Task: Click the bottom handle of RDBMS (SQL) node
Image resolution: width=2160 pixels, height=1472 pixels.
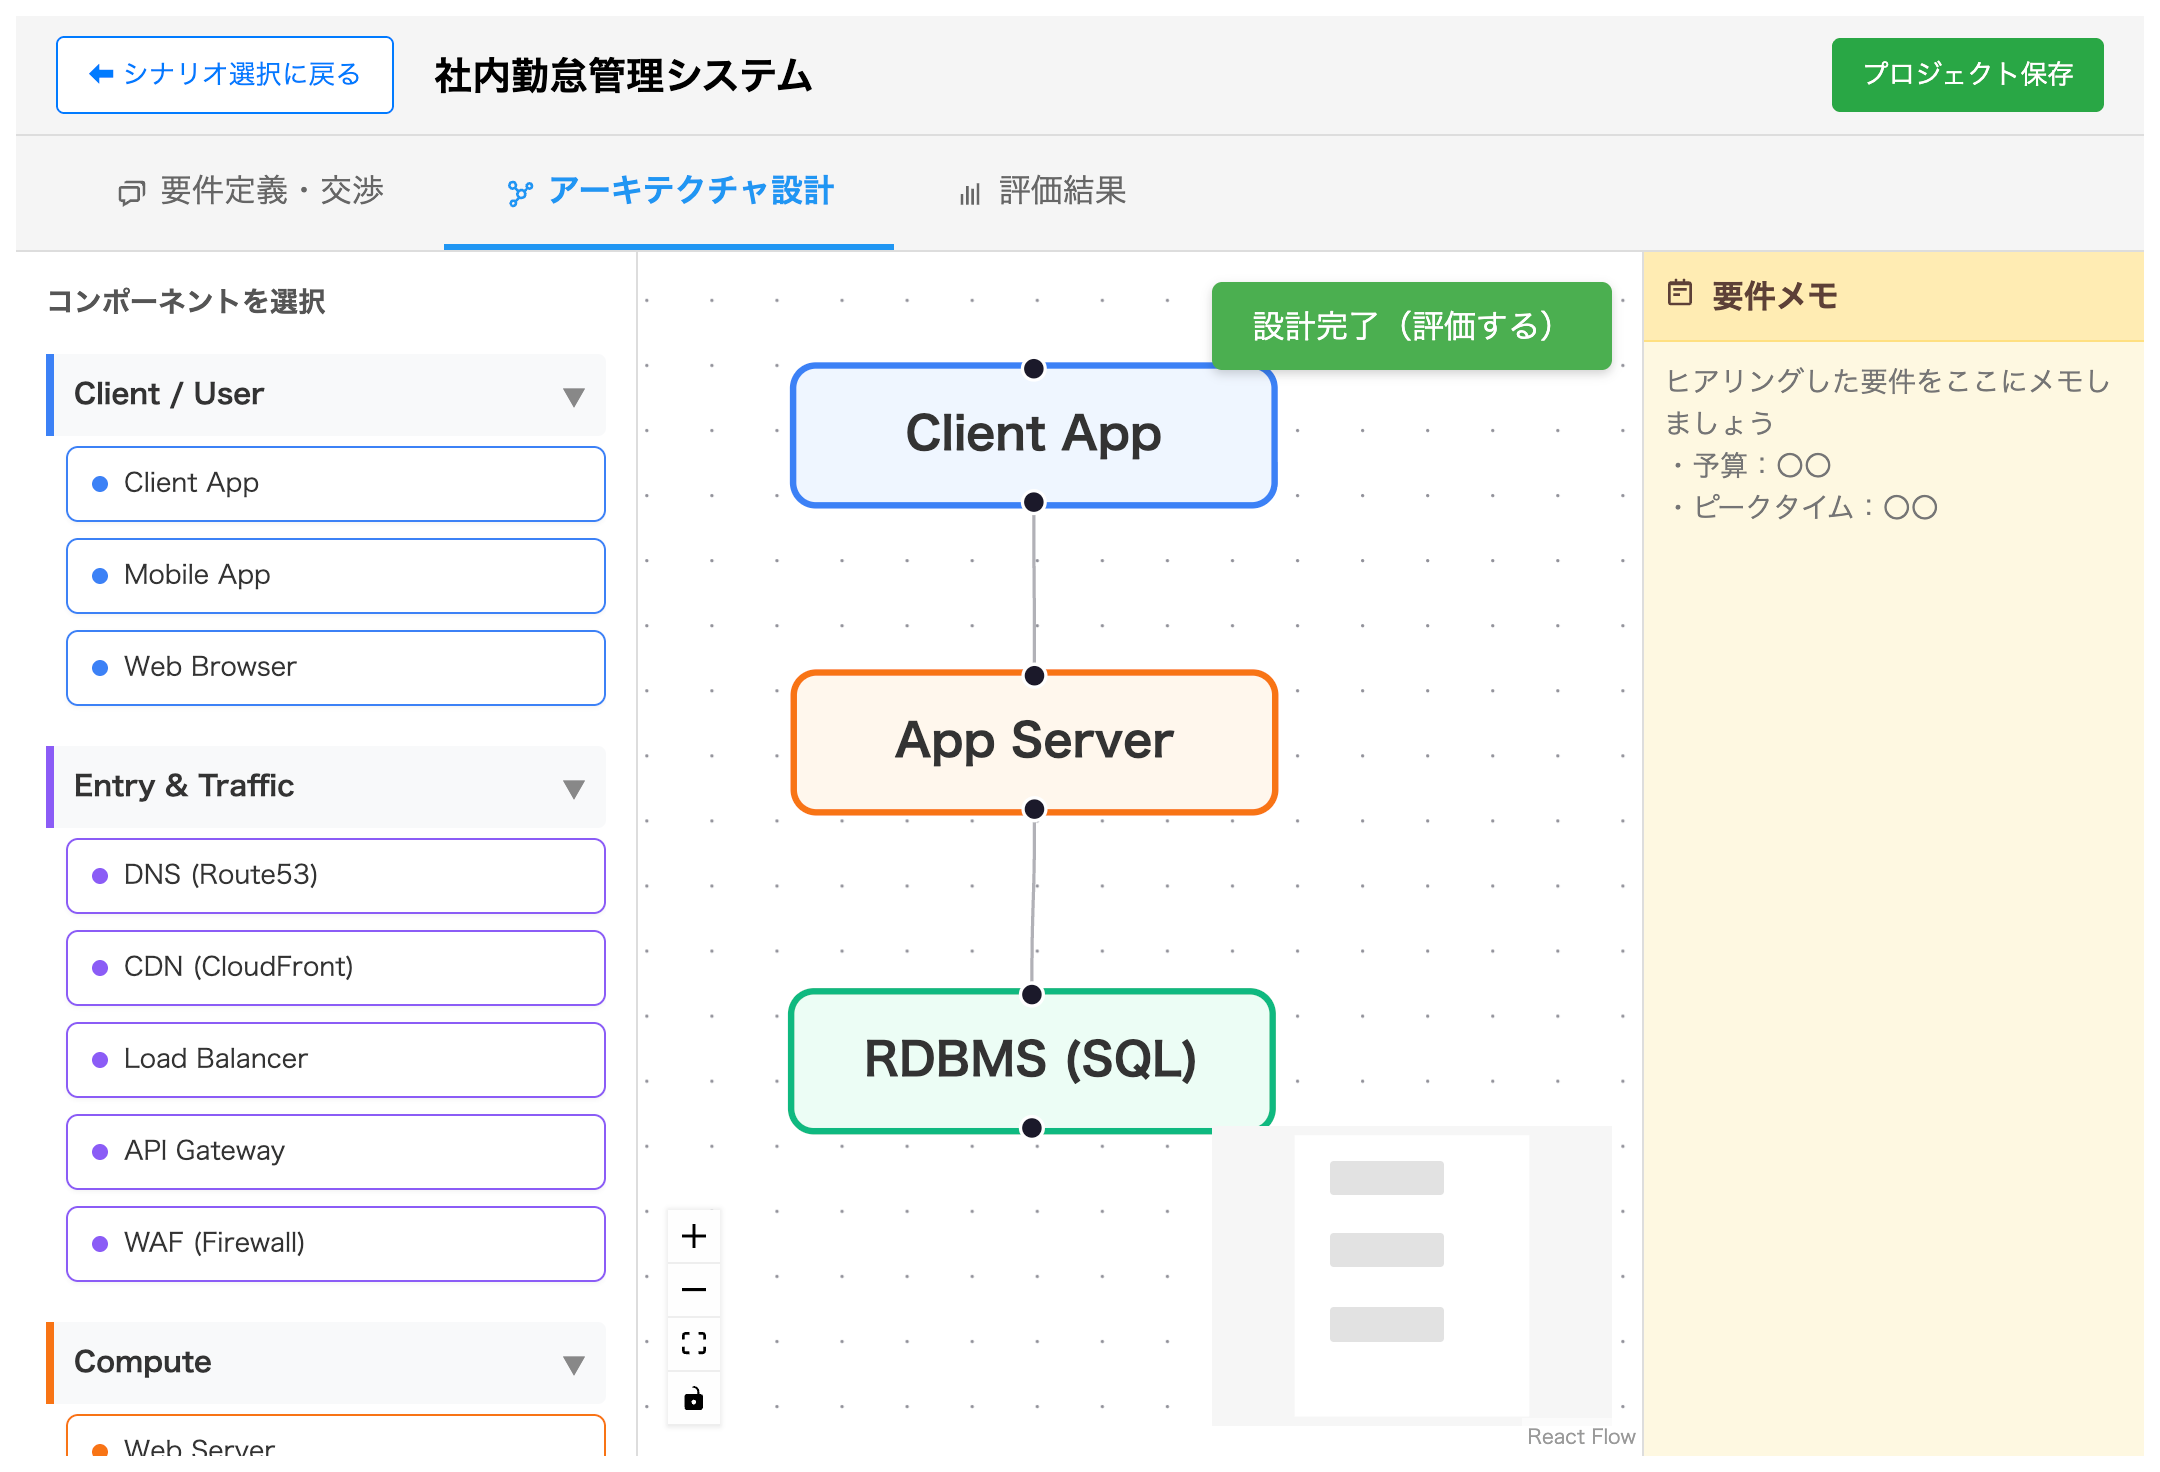Action: (x=1032, y=1128)
